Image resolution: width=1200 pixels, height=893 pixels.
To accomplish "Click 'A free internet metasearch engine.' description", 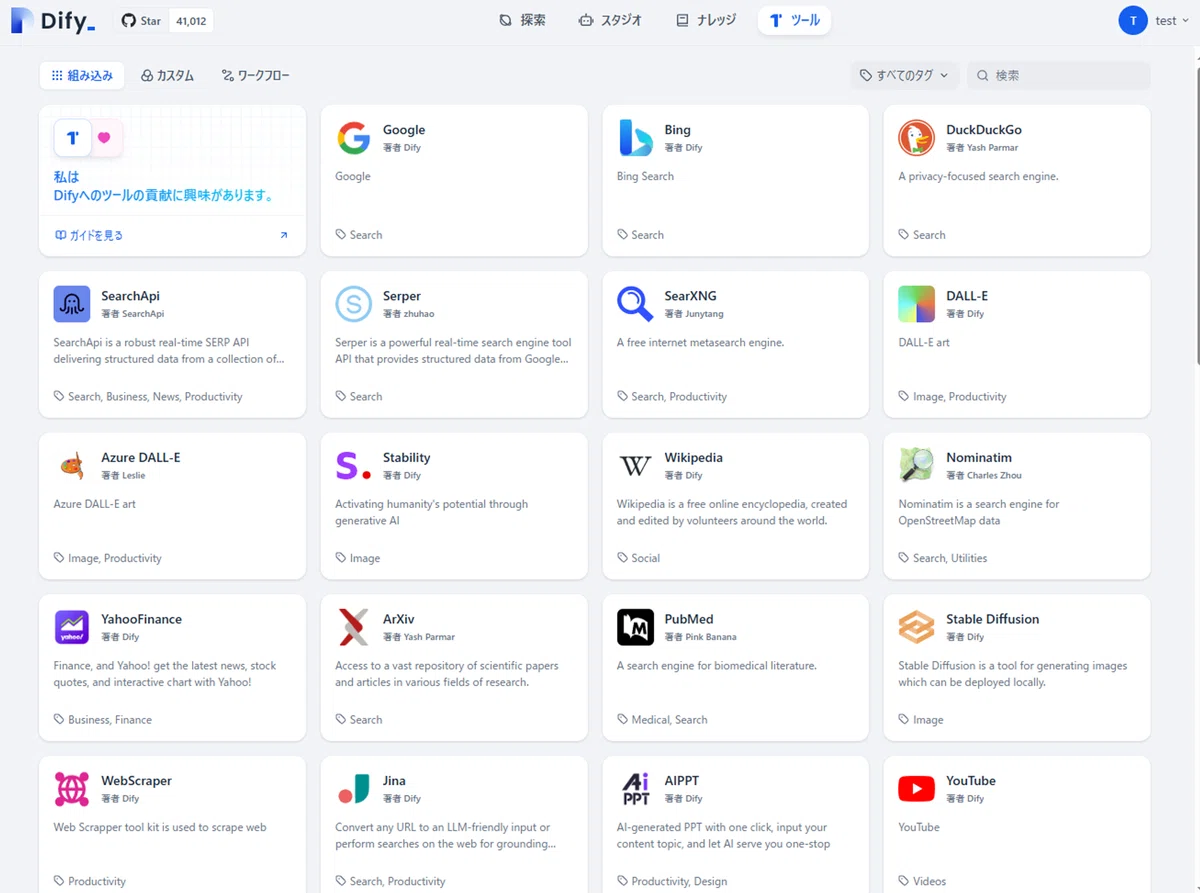I will 700,343.
